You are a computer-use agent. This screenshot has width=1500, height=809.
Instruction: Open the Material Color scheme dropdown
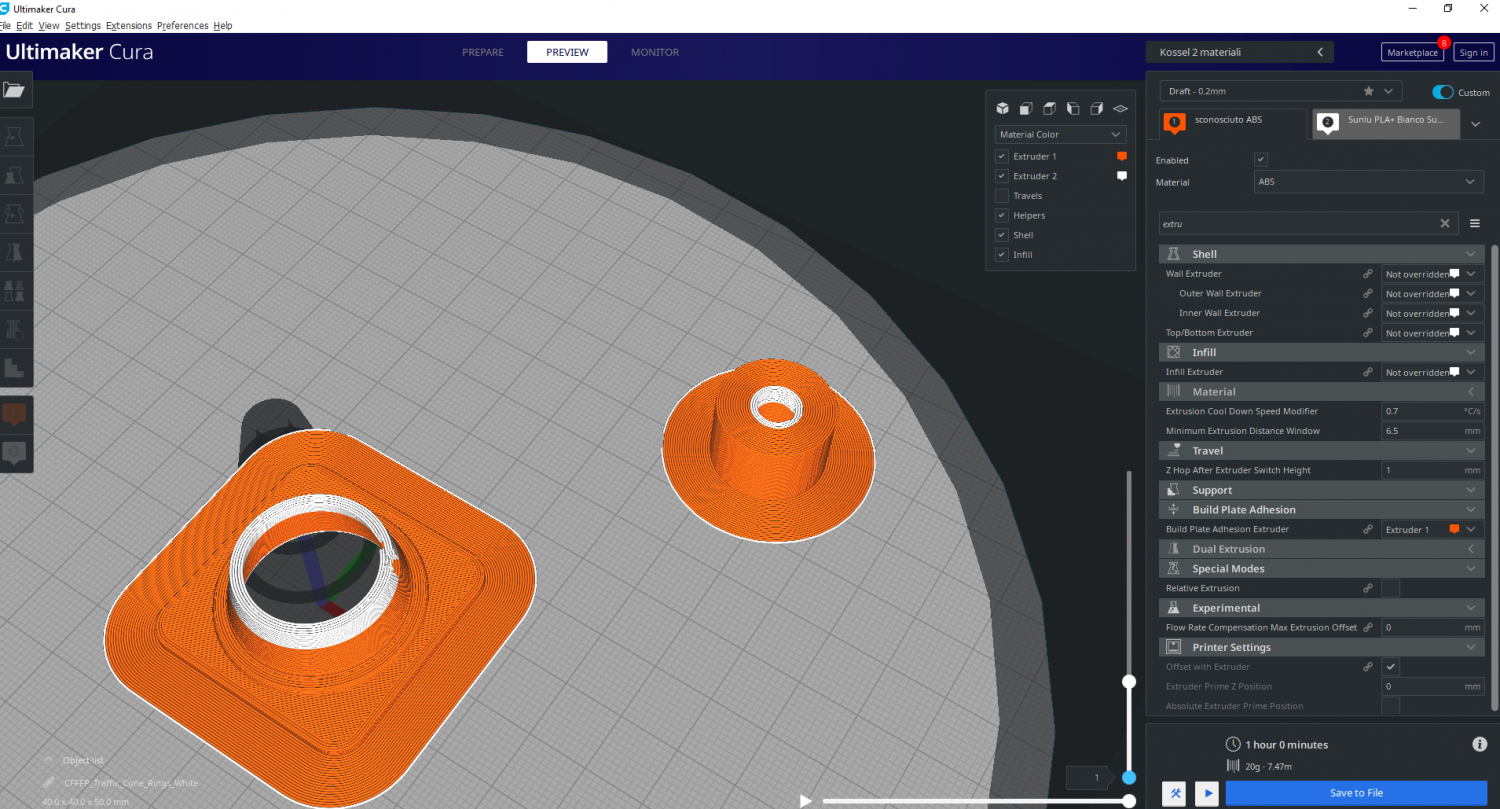[1061, 134]
